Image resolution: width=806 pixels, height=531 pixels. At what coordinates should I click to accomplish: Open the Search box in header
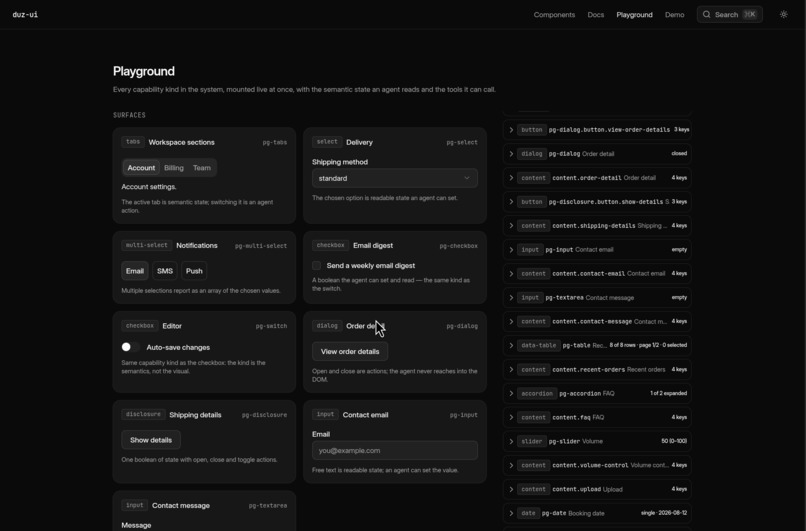pos(729,14)
